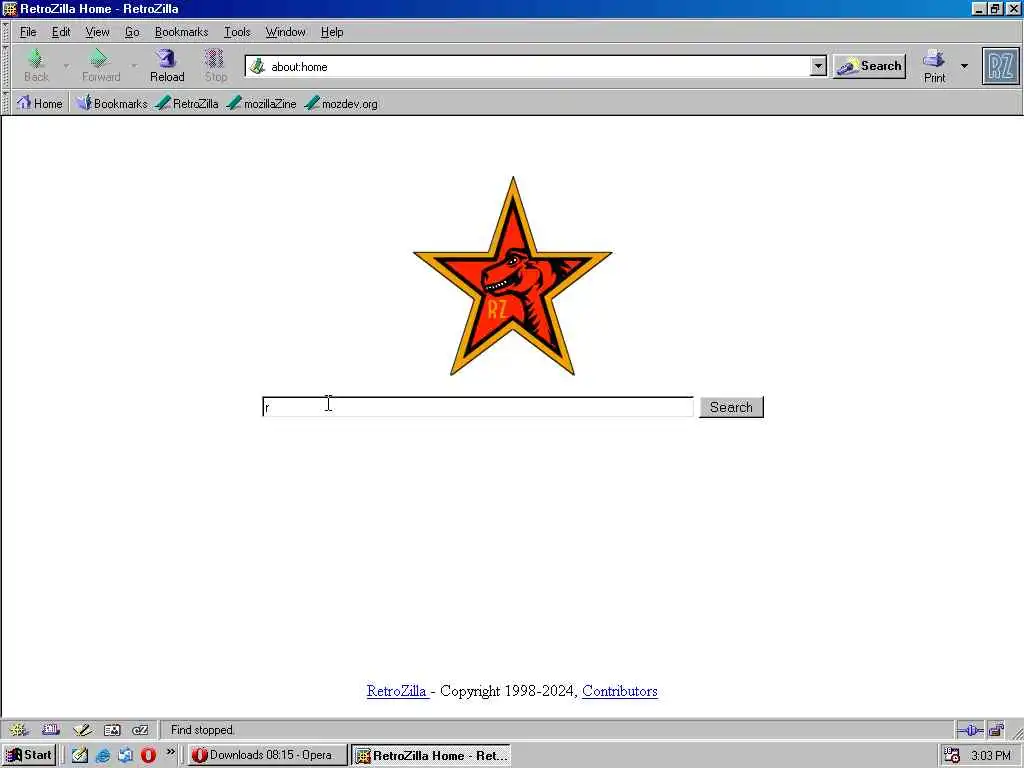Toggle online/offline plug icon in status bar
This screenshot has width=1024, height=768.
[x=970, y=730]
